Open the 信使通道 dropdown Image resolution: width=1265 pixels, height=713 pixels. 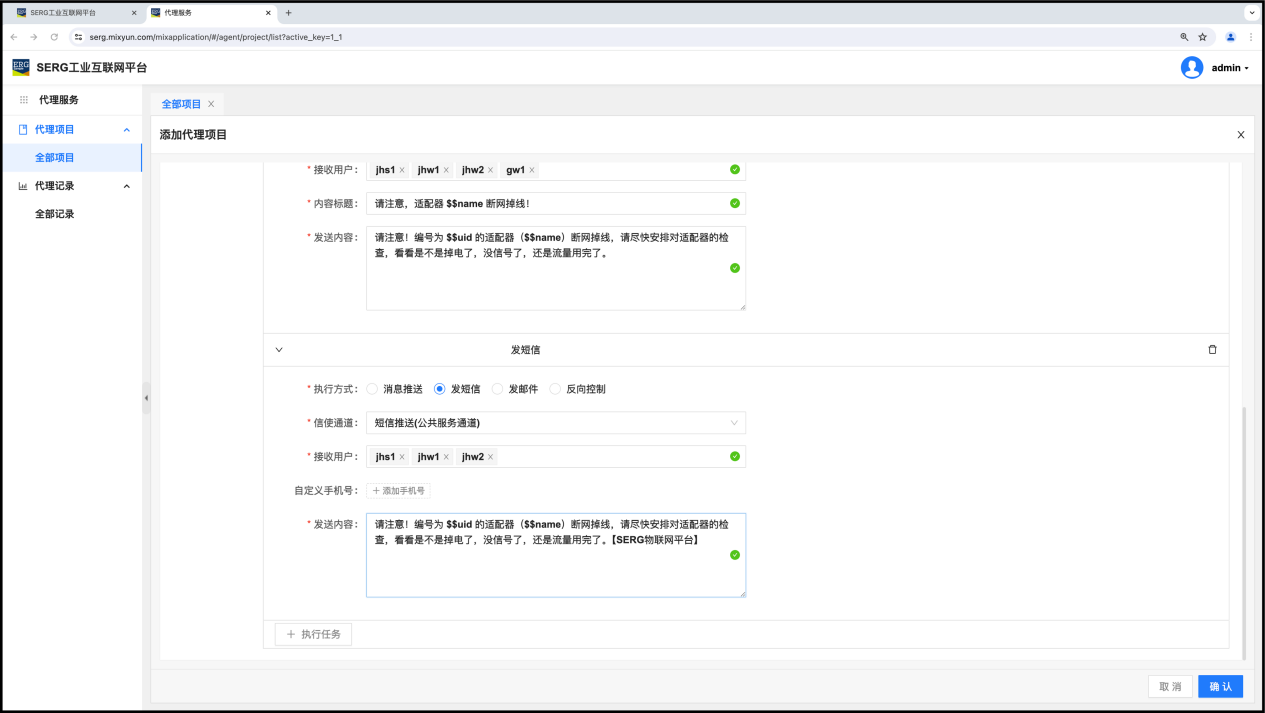[555, 423]
